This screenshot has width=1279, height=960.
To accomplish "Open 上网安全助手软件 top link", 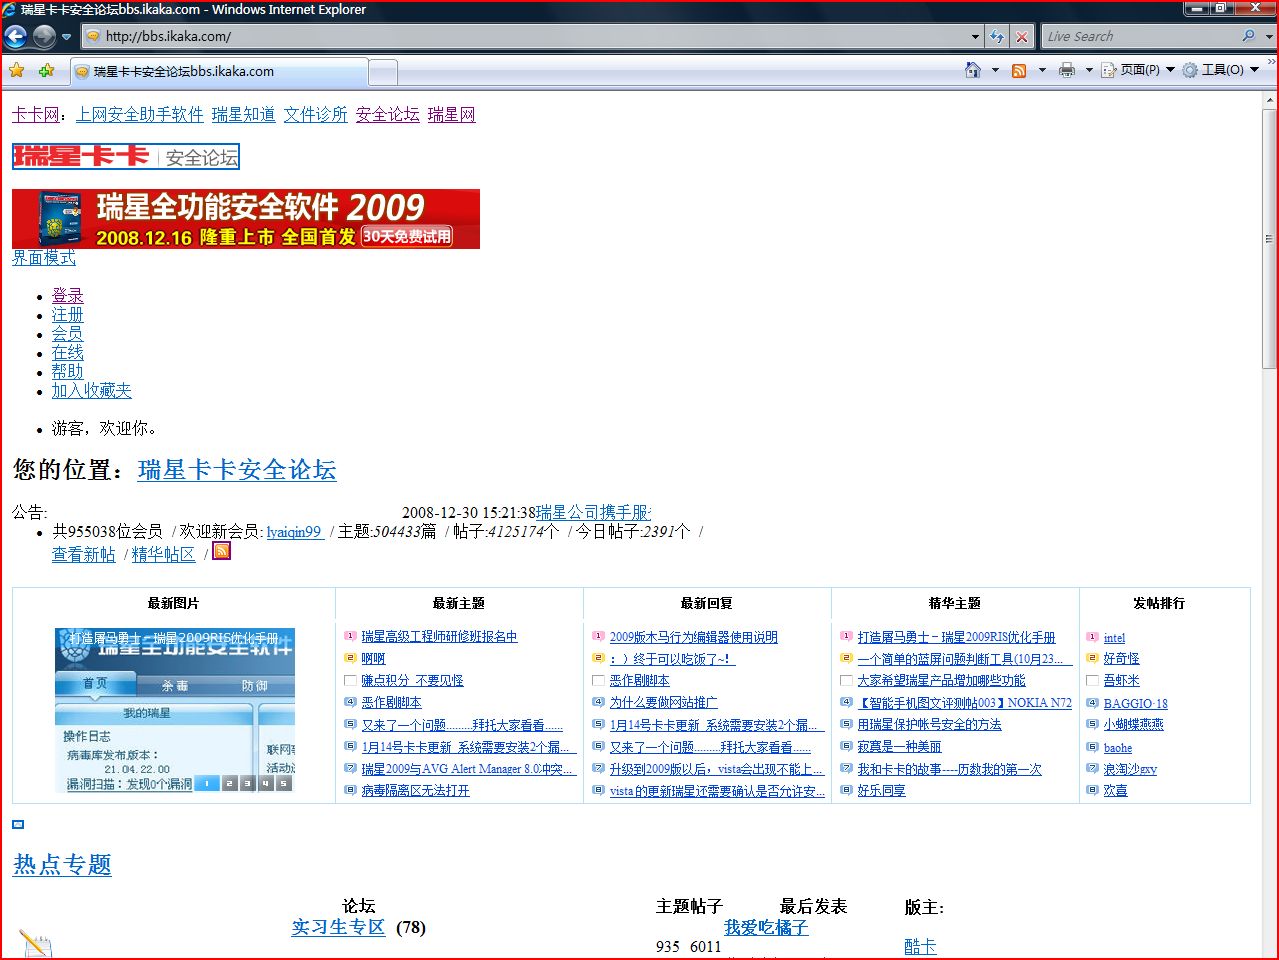I will pos(140,115).
